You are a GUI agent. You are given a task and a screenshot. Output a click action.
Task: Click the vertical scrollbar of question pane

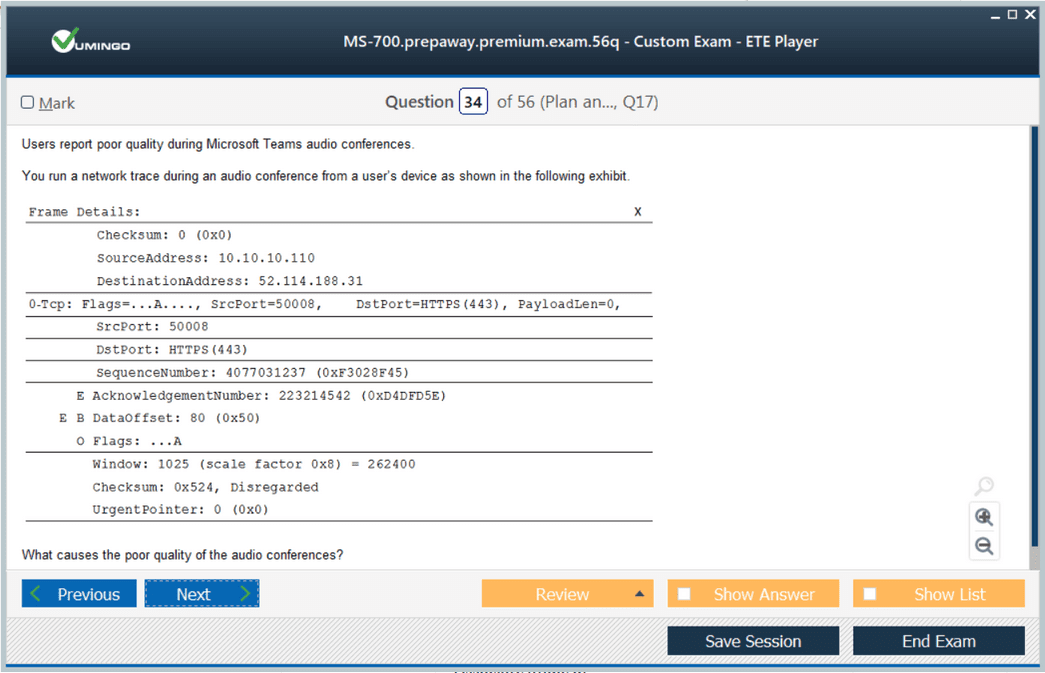pyautogui.click(x=1034, y=346)
